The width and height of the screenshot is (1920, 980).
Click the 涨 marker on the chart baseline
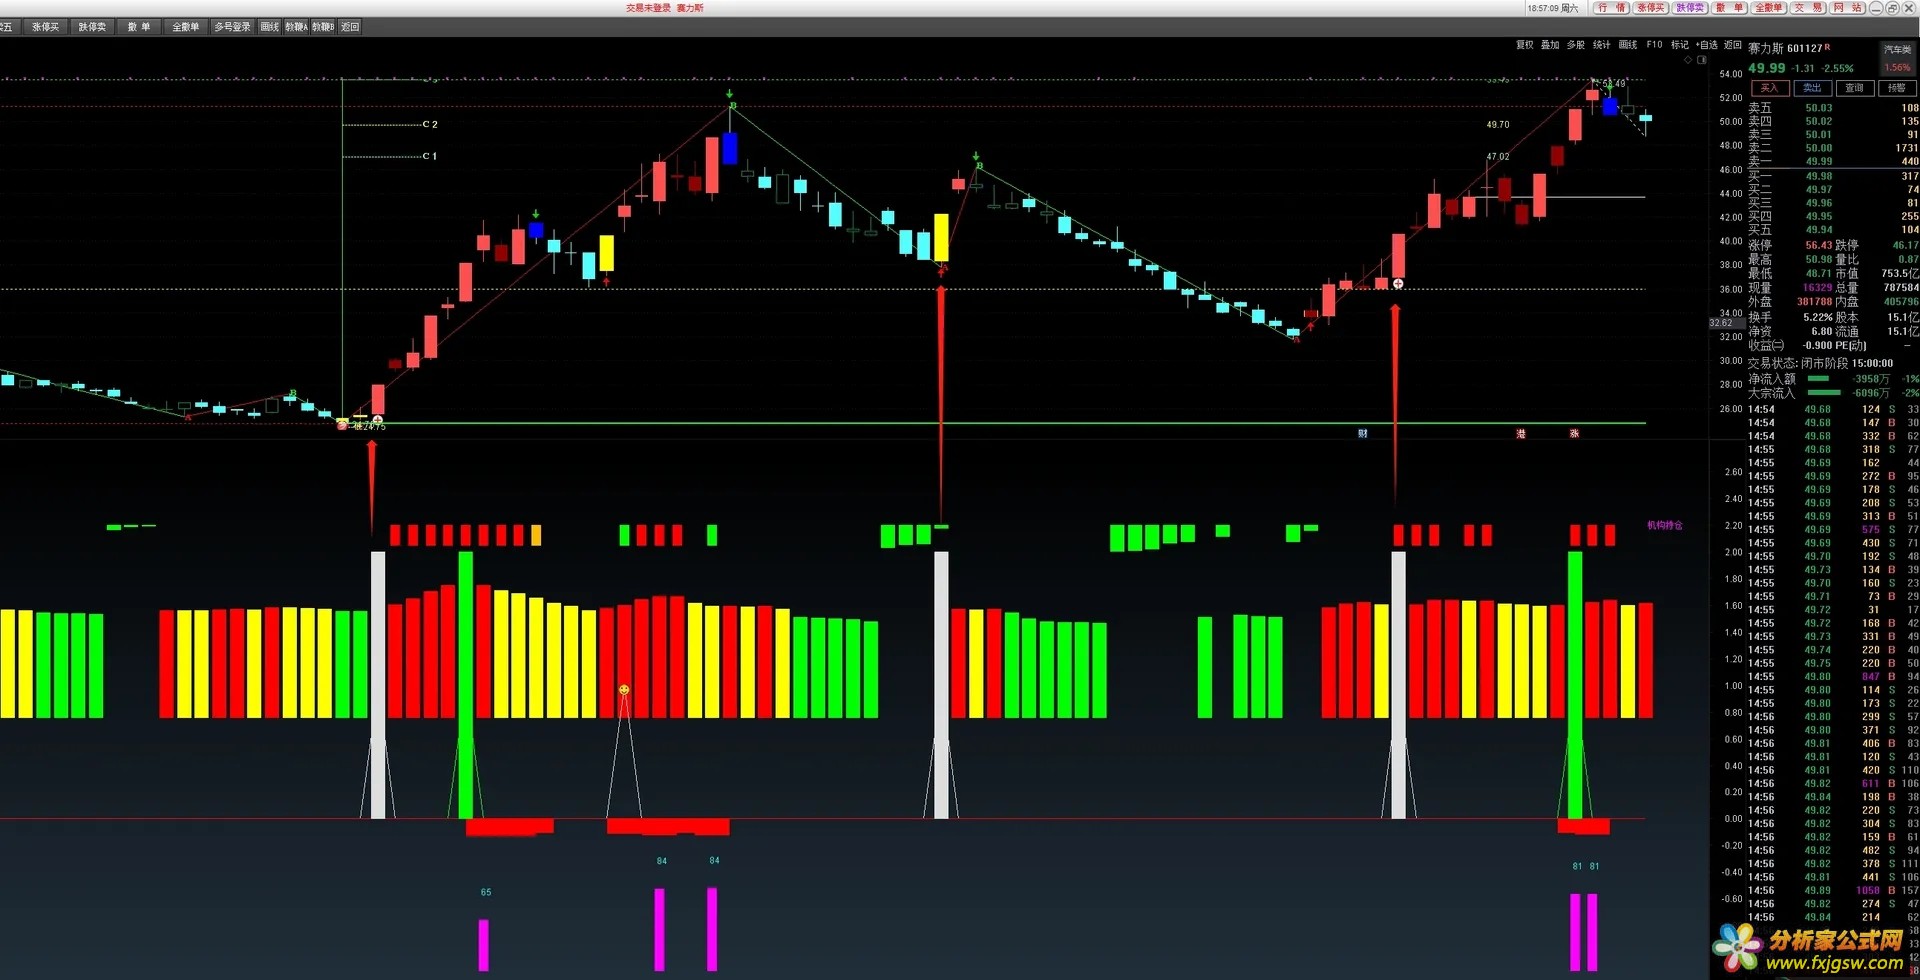[1574, 434]
